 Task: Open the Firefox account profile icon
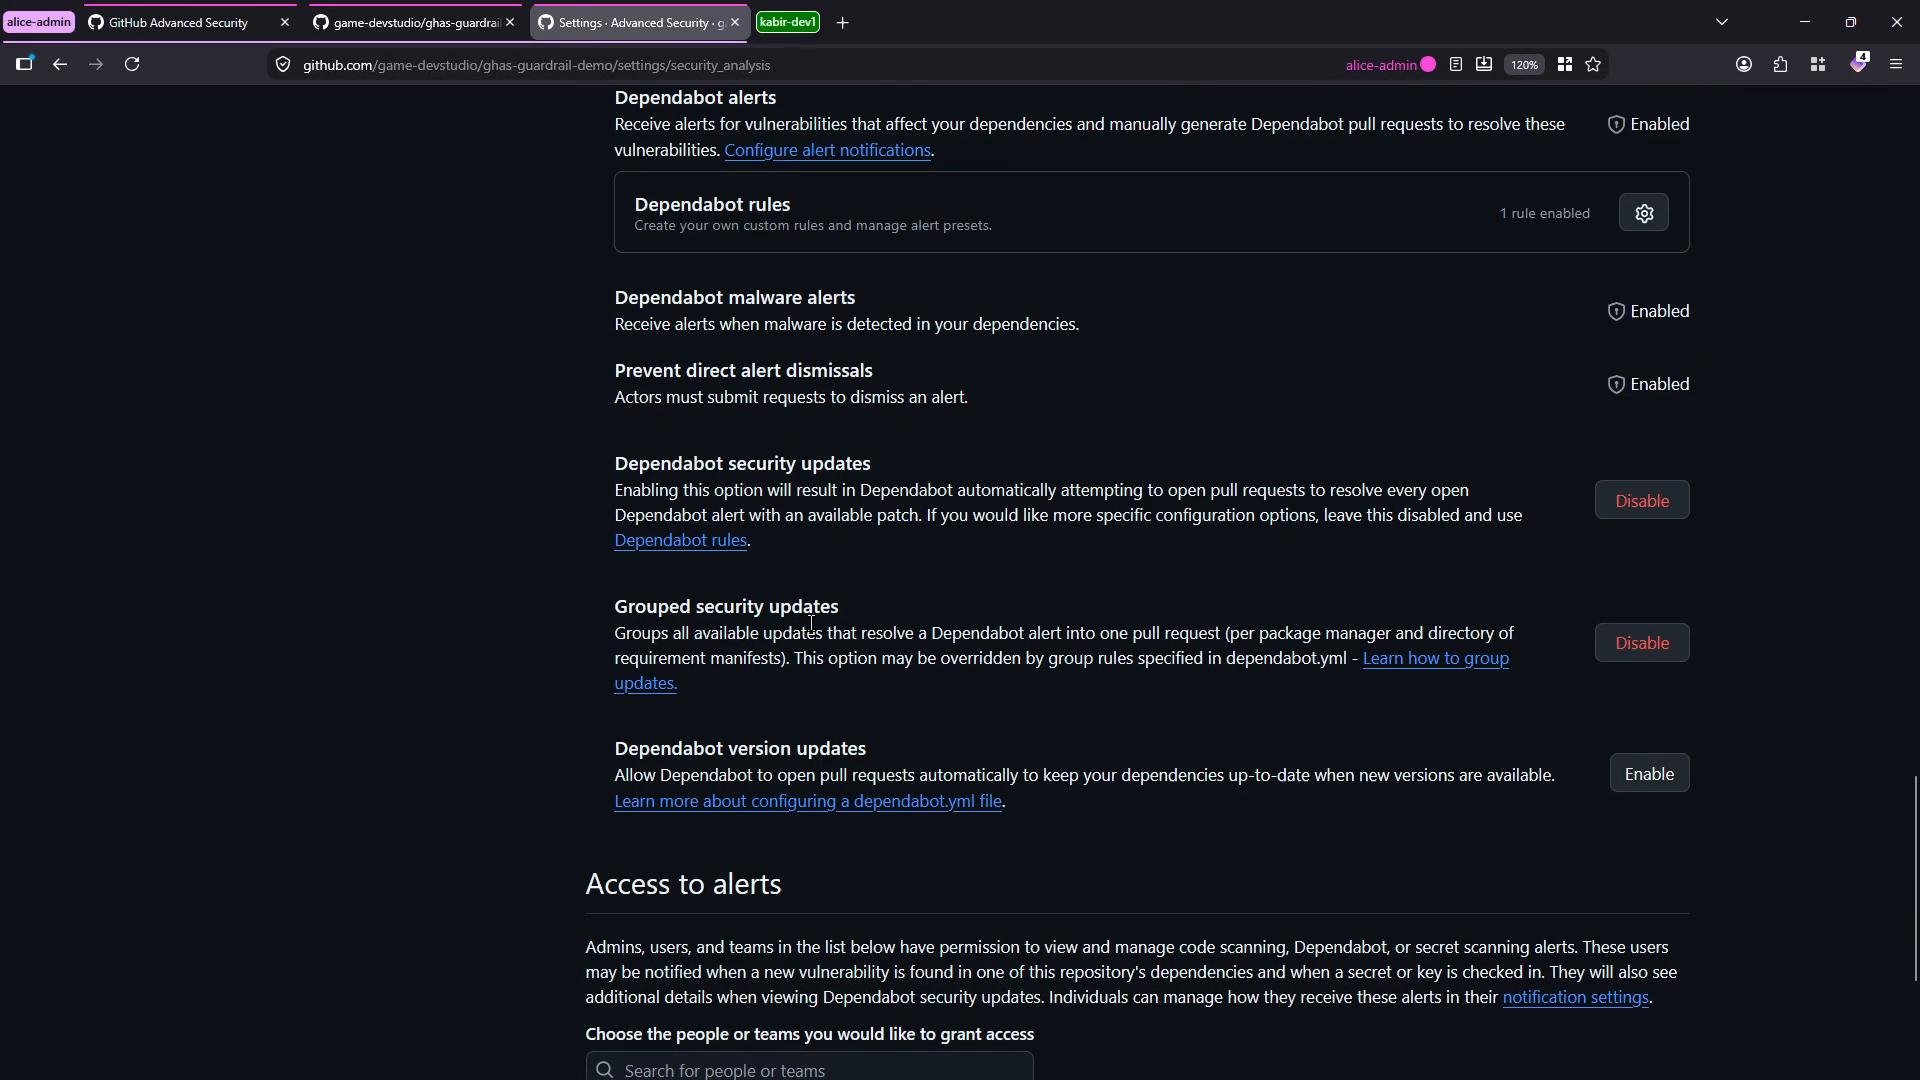click(1744, 65)
